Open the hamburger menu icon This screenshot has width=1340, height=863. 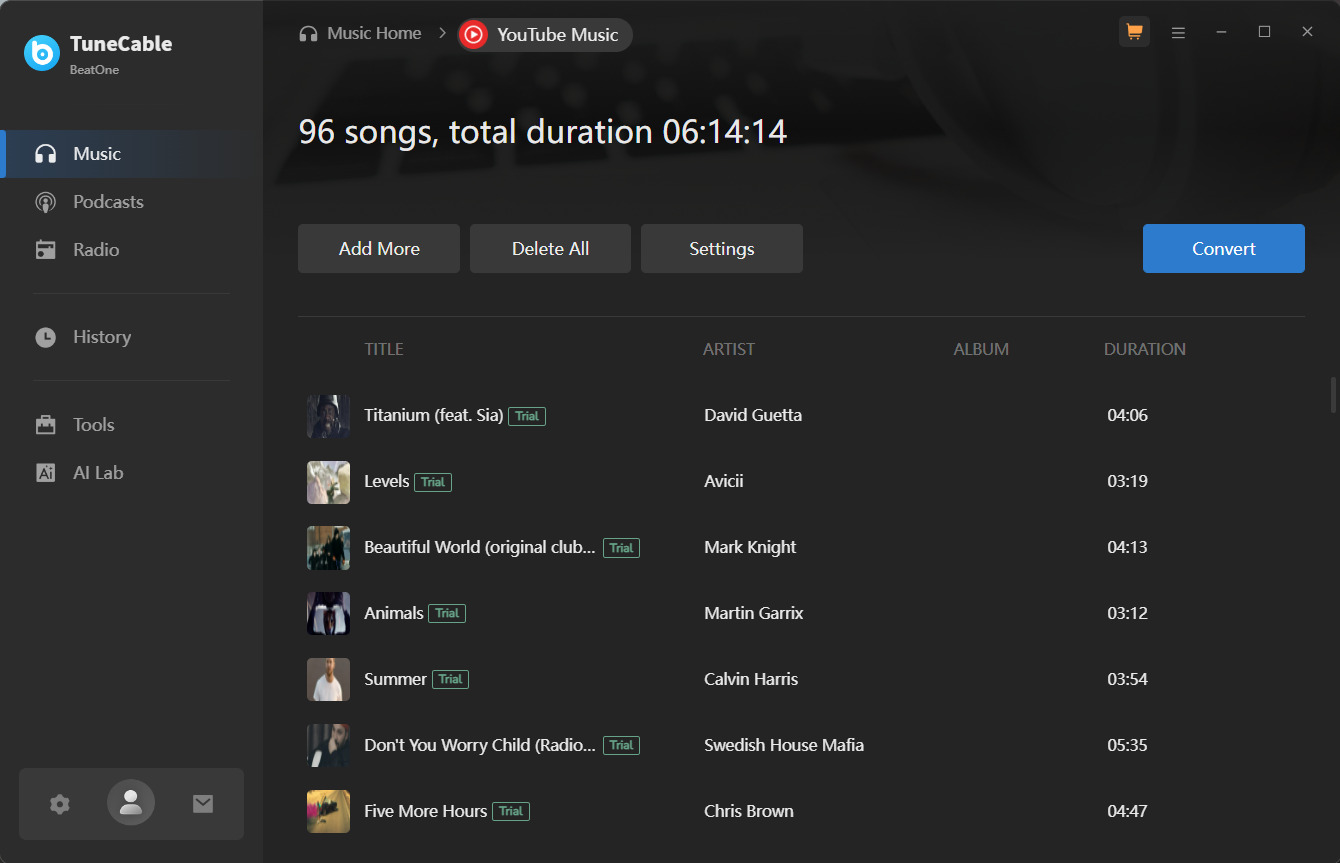(1178, 32)
